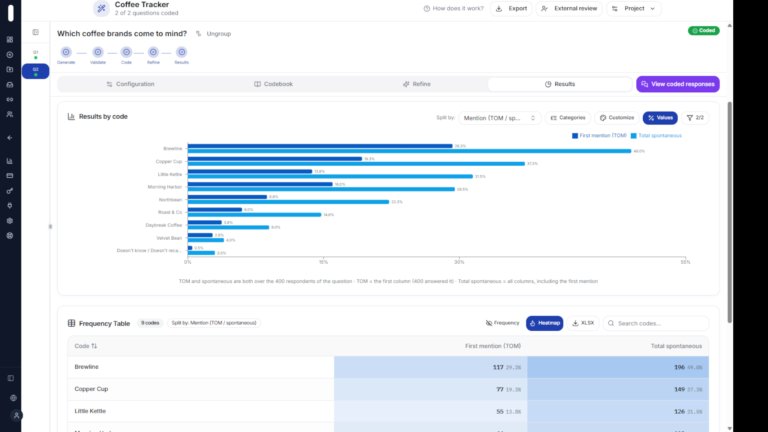Screen dimensions: 768x432
Task: Click the Generate step circle
Action: pyautogui.click(x=66, y=52)
